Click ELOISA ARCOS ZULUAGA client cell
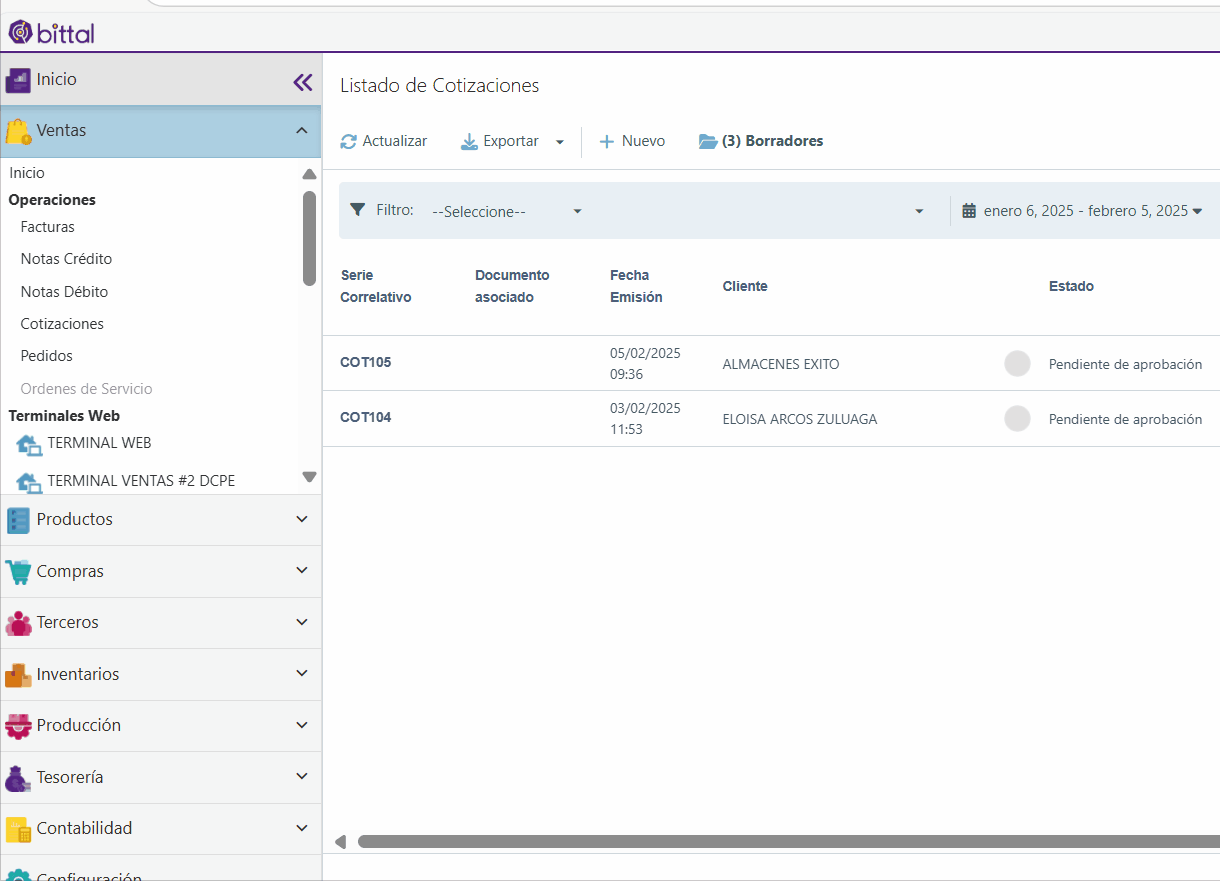Image resolution: width=1220 pixels, height=881 pixels. [800, 419]
